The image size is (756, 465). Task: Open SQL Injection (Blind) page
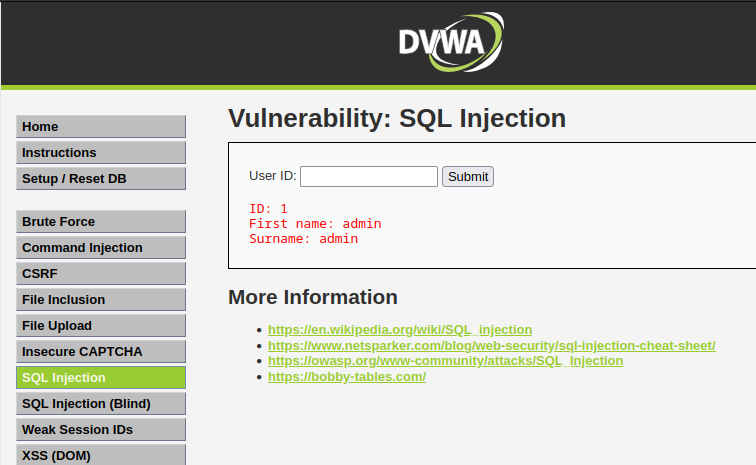click(x=101, y=404)
